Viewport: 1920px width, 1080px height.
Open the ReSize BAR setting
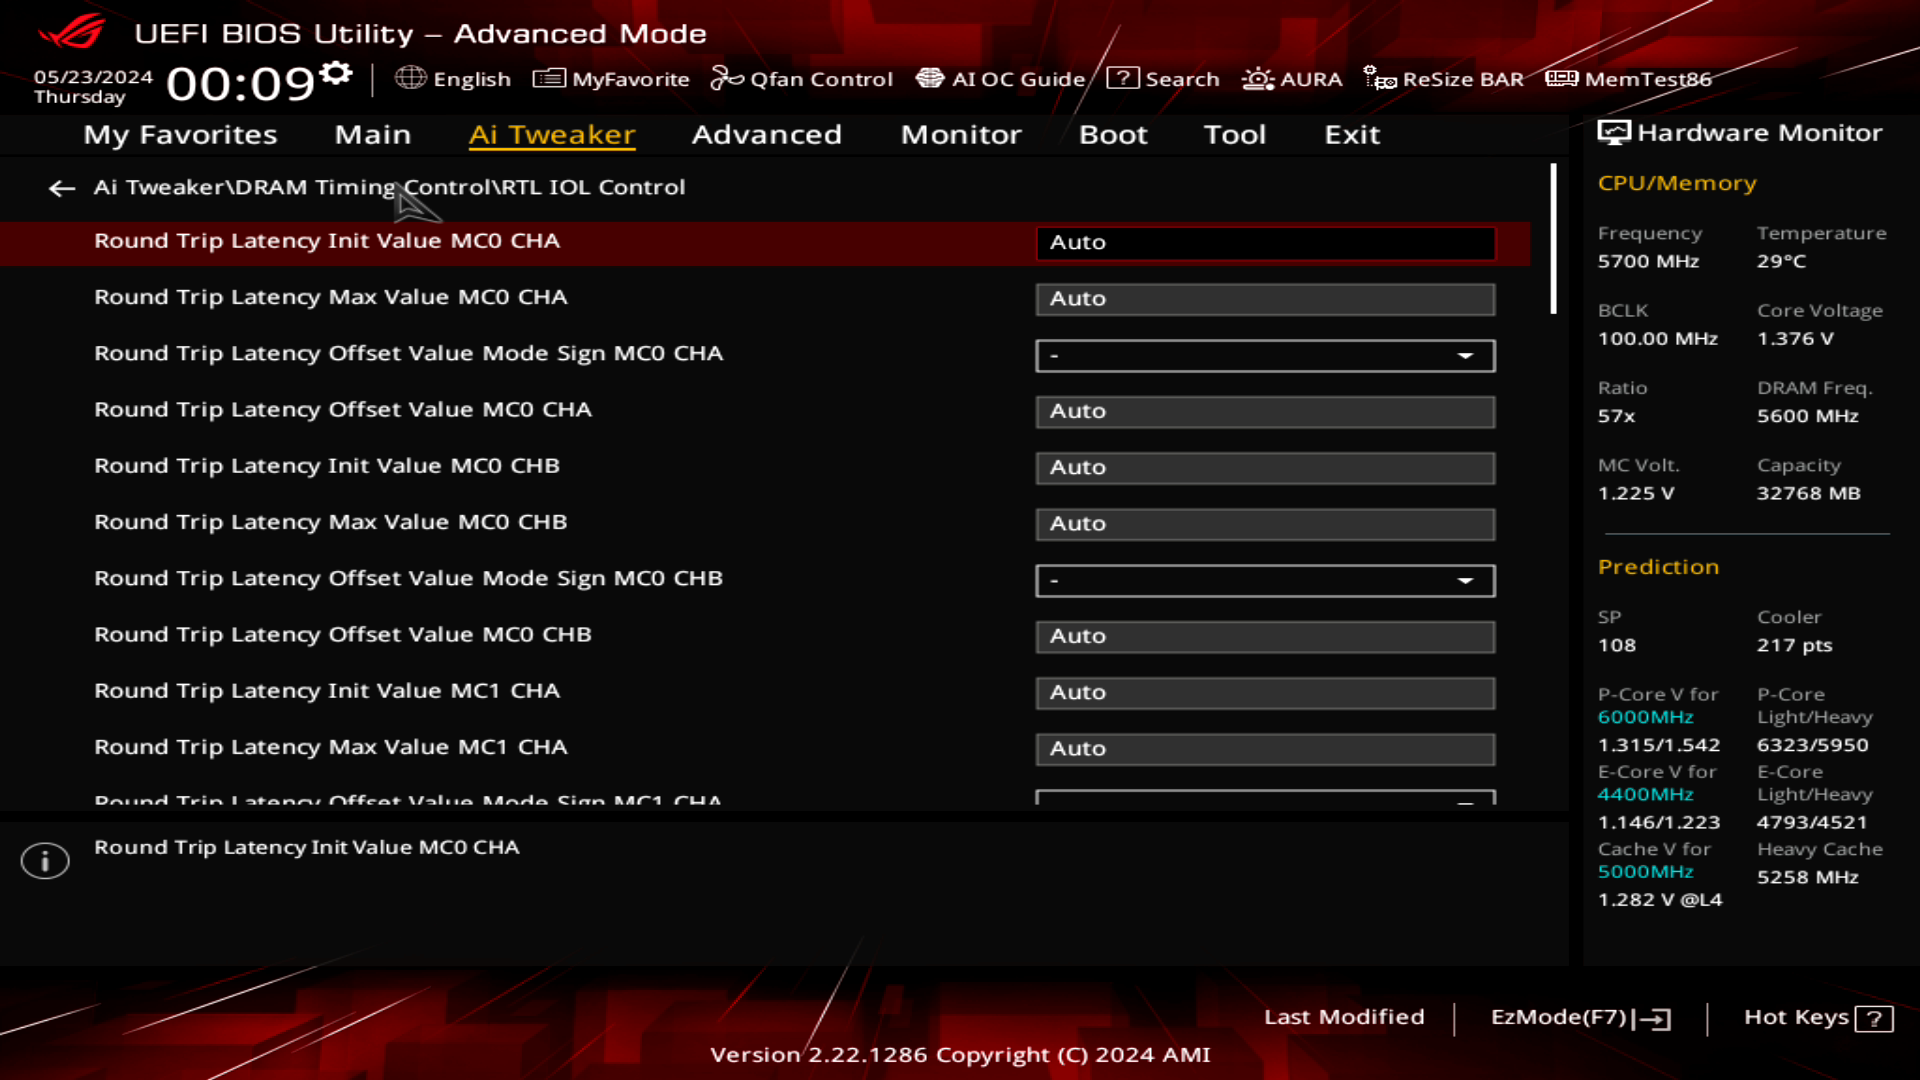(1448, 79)
